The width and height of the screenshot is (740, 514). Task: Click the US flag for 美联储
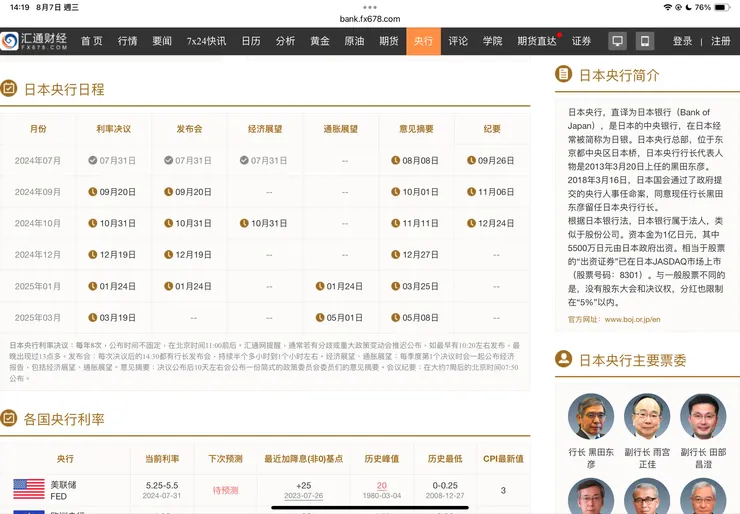pyautogui.click(x=29, y=489)
